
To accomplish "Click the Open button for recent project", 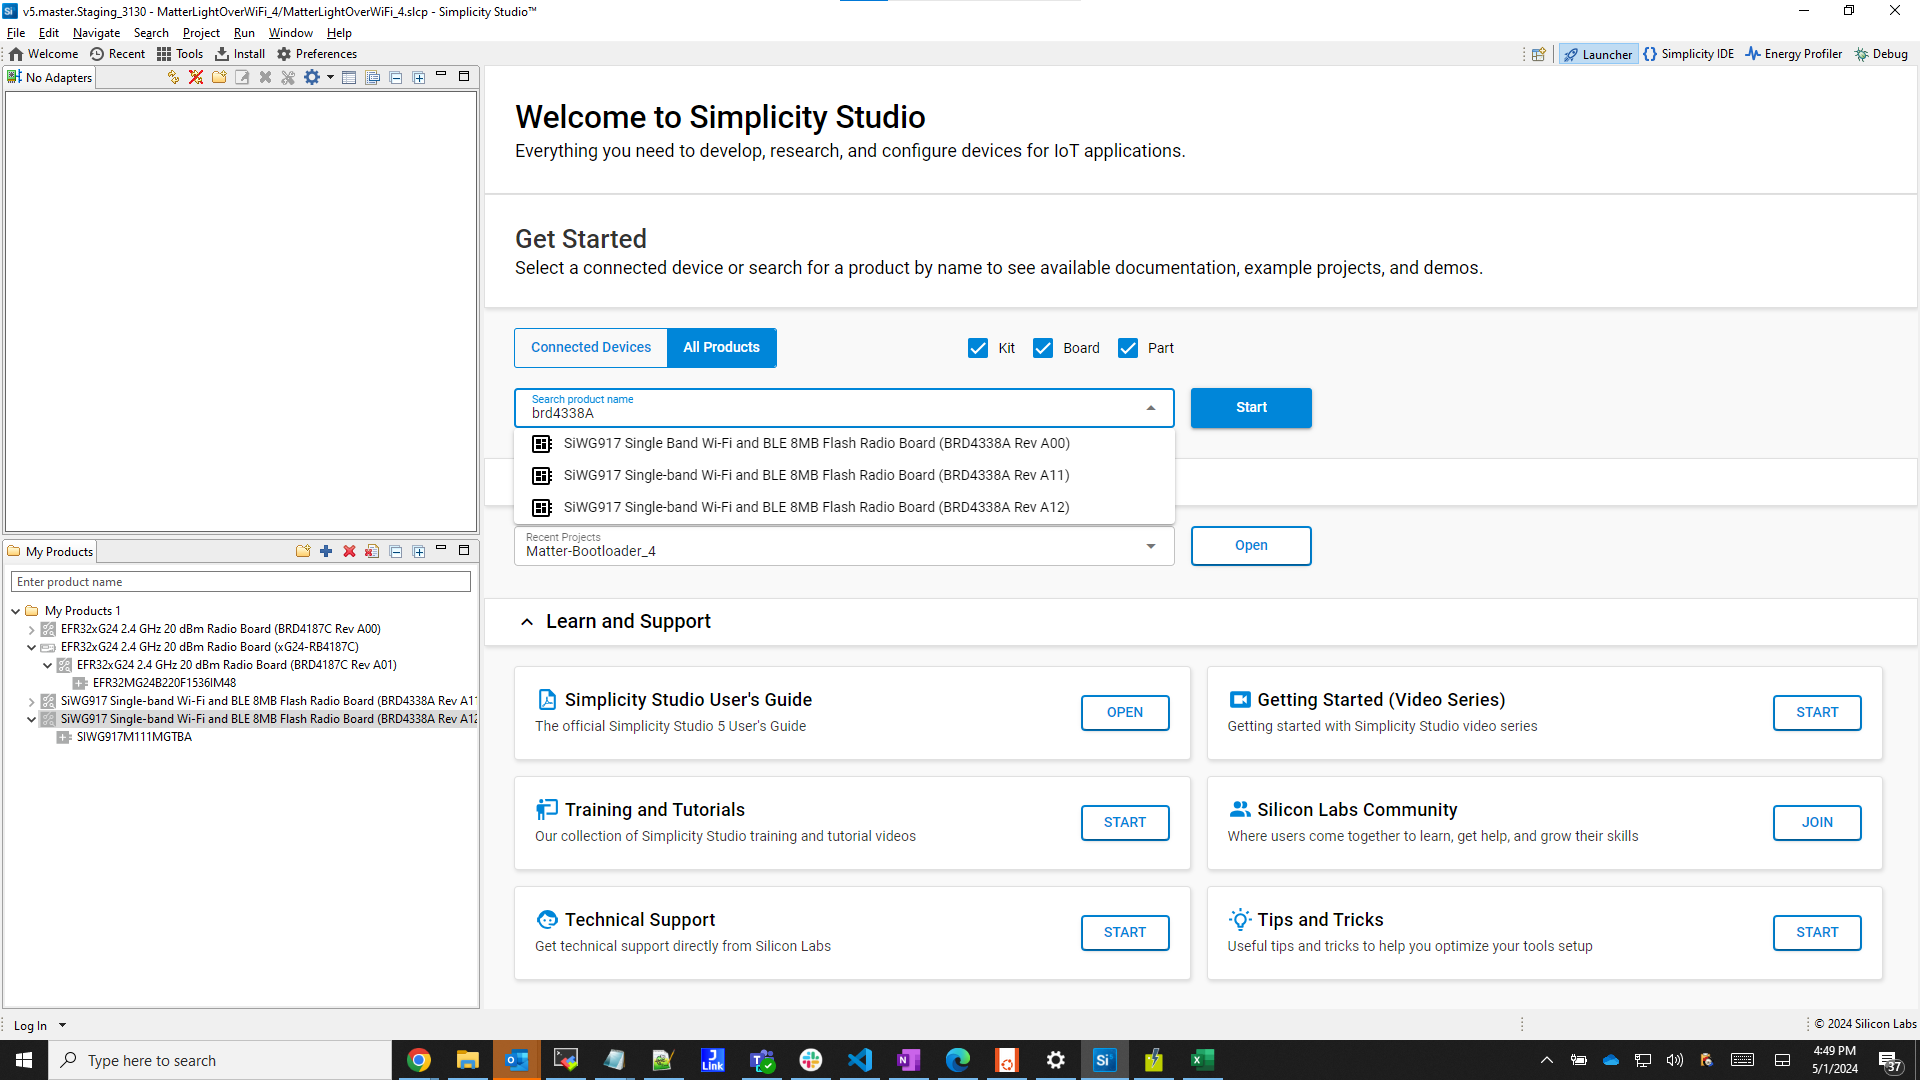I will pyautogui.click(x=1251, y=546).
